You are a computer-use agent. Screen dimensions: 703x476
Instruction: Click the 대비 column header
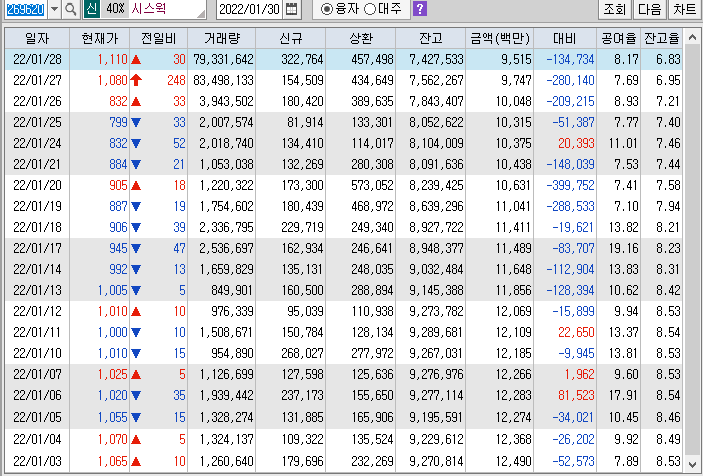[565, 39]
